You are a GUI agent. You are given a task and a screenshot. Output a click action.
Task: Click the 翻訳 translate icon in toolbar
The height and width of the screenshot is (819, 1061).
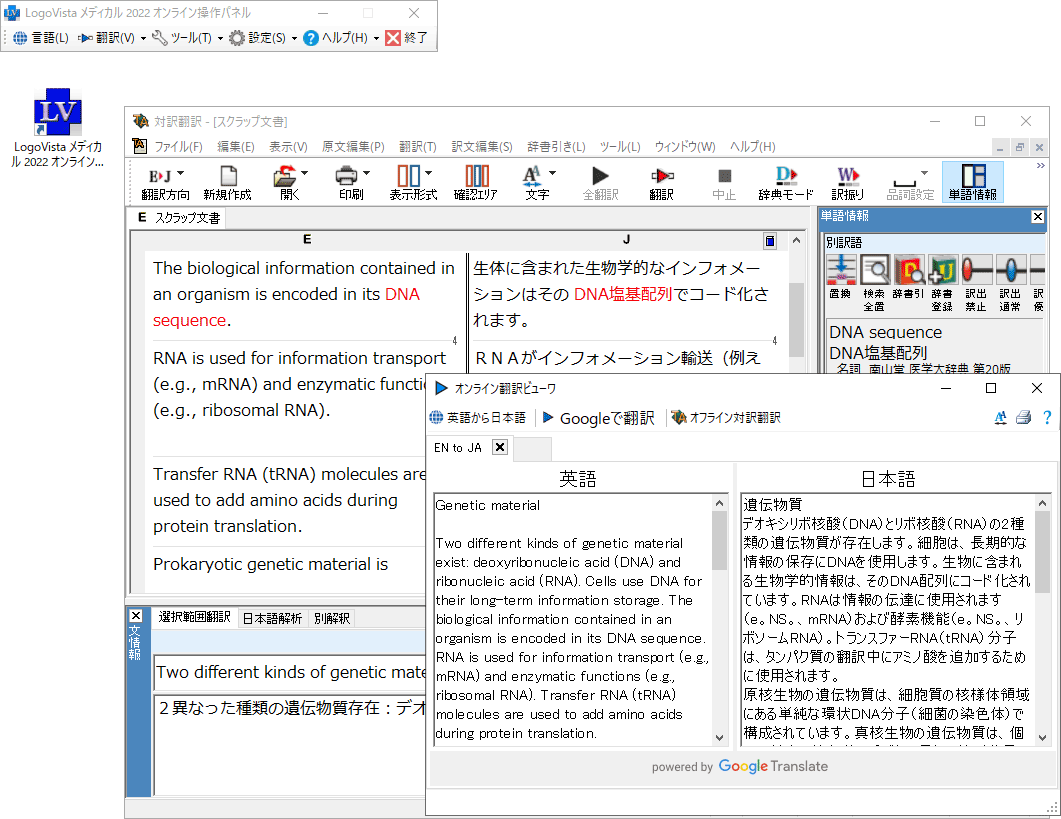pos(662,183)
